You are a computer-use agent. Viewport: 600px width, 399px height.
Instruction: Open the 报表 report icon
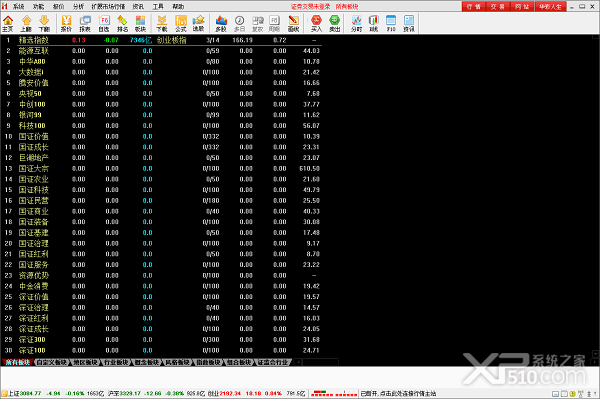[x=85, y=23]
